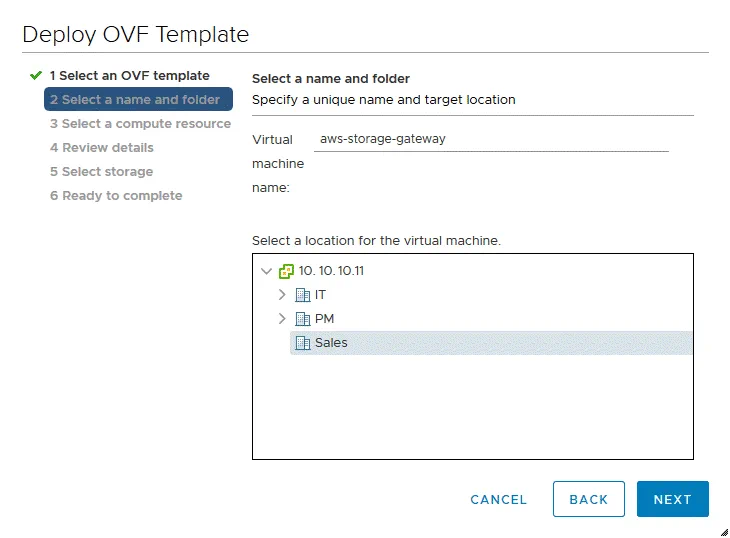Open step 2 Select a name and folder

click(x=138, y=100)
